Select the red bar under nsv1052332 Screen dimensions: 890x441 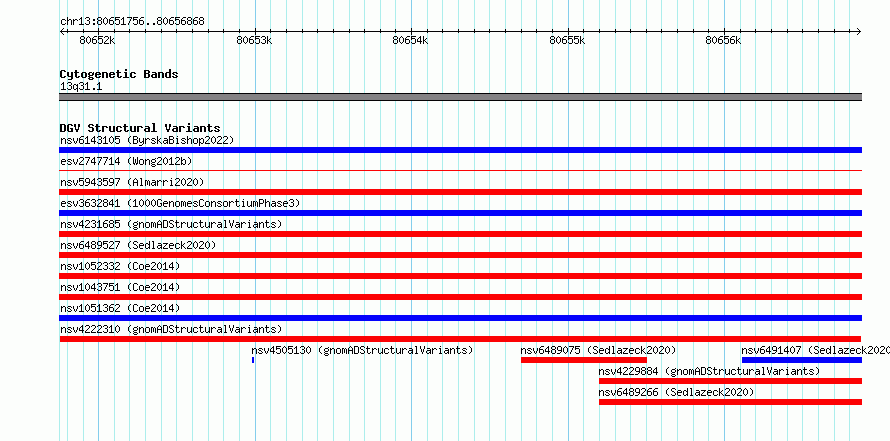tap(460, 276)
